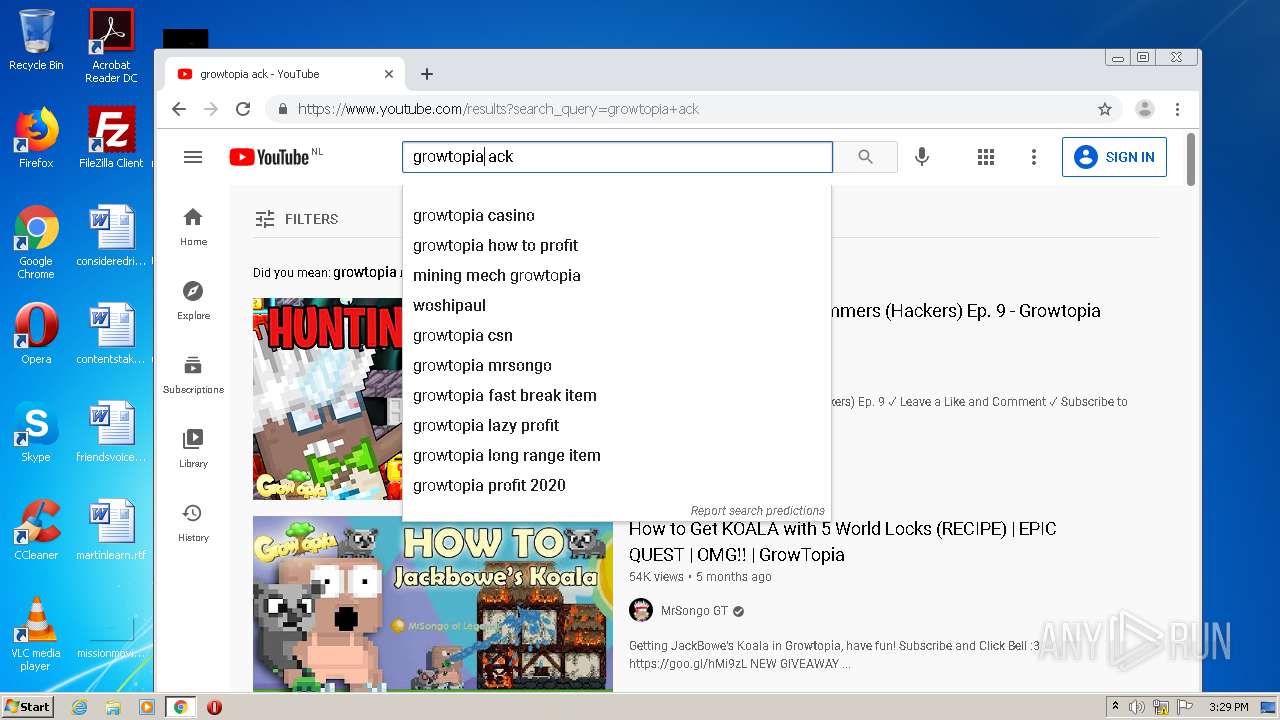1280x720 pixels.
Task: Select the martinlearn.rtf desktop file
Action: (111, 530)
